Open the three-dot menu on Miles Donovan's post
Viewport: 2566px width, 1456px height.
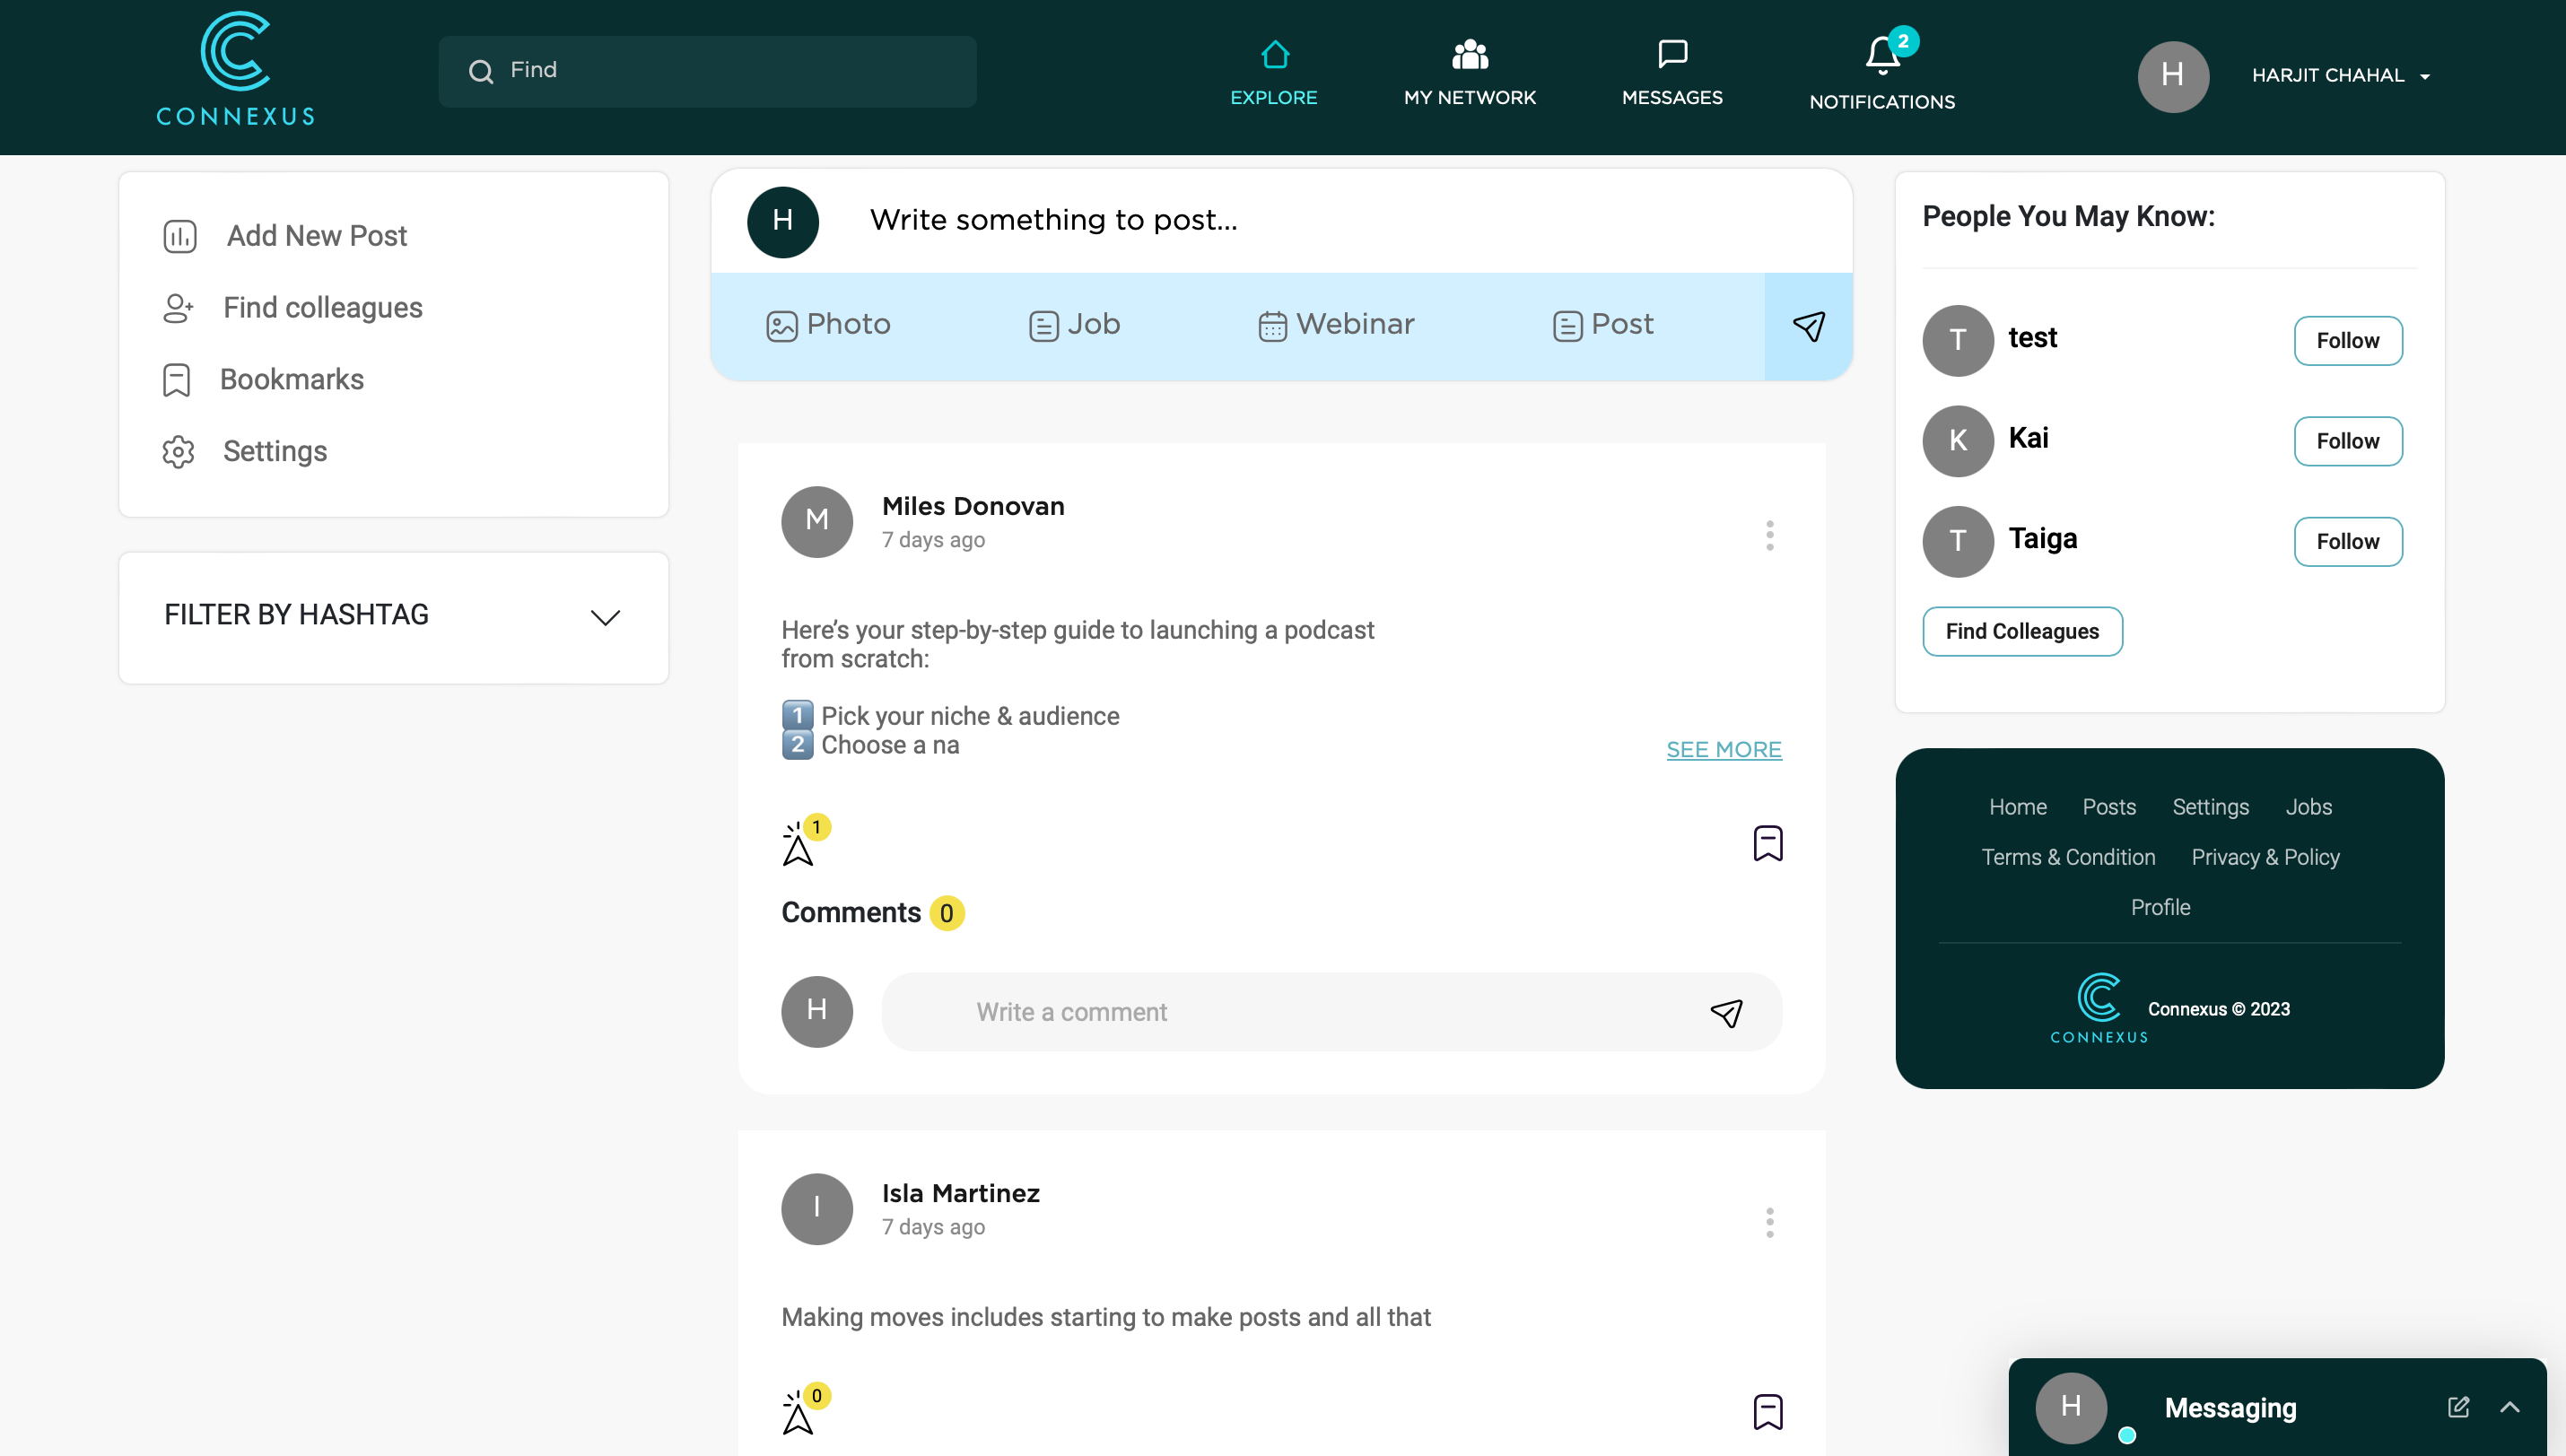tap(1769, 535)
